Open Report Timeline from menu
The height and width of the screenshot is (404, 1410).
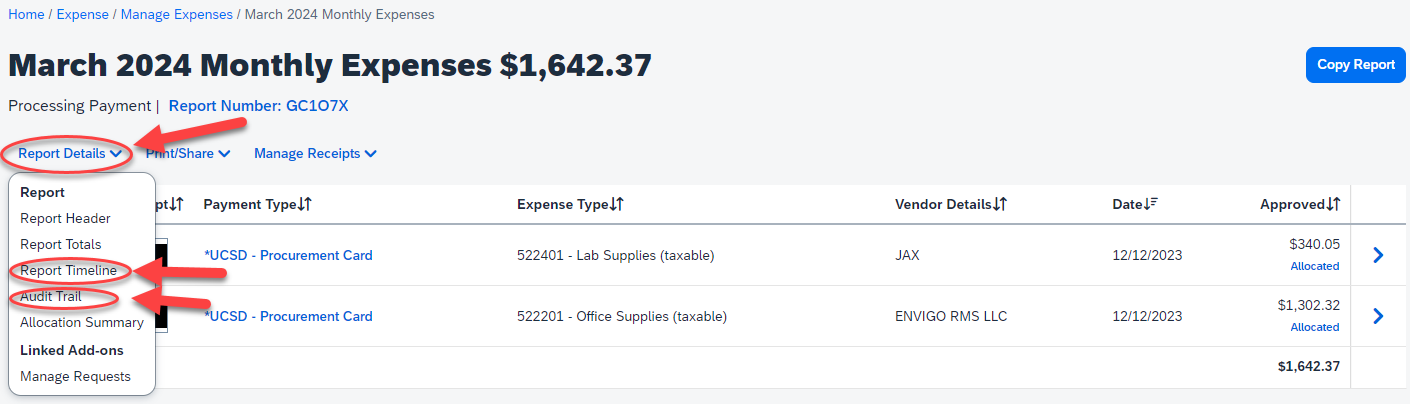[x=68, y=271]
